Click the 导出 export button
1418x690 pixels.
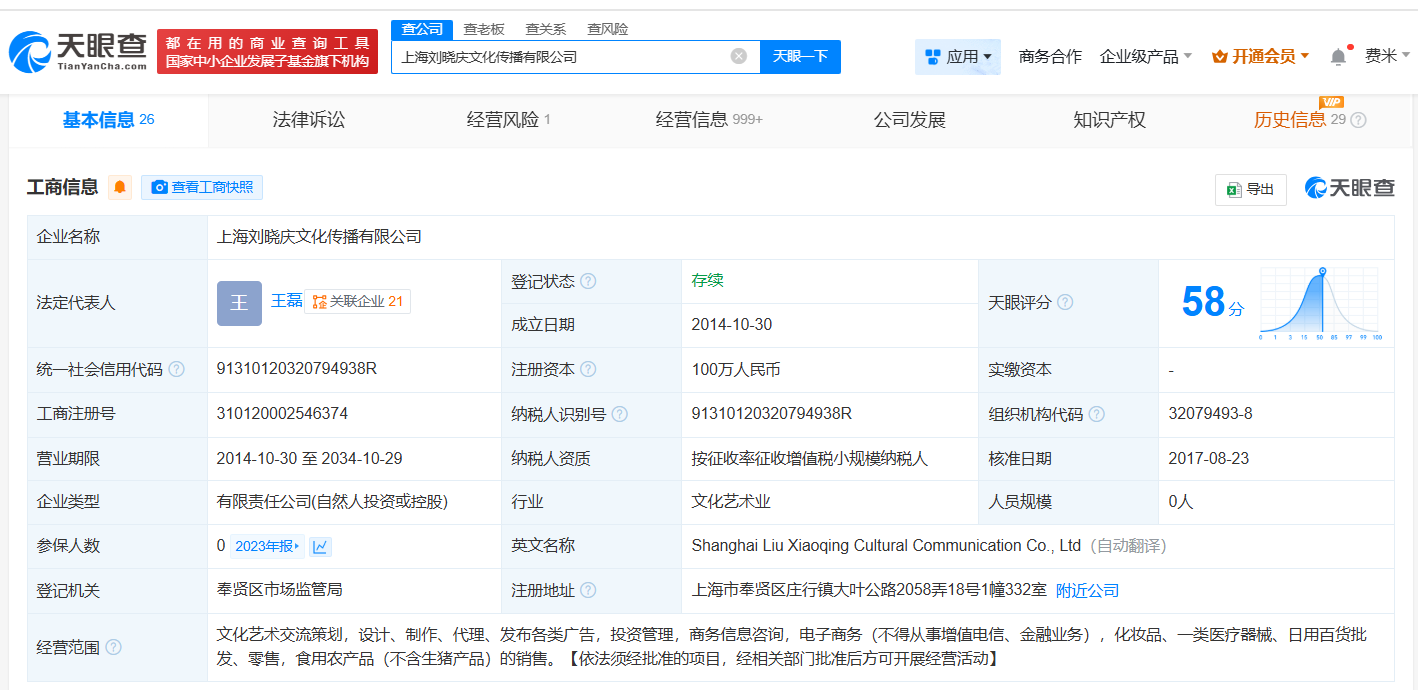click(1250, 189)
